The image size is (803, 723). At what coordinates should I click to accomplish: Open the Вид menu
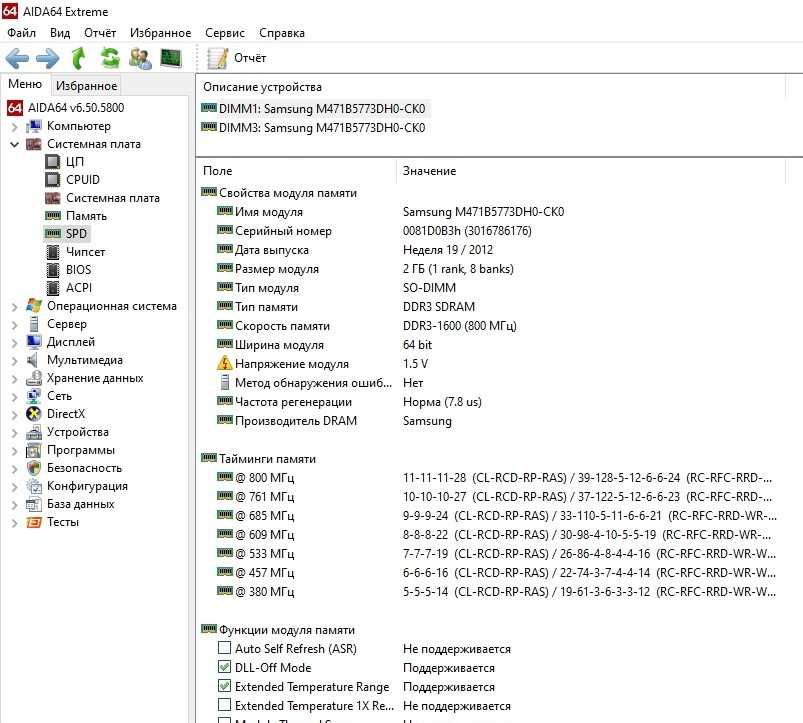60,33
